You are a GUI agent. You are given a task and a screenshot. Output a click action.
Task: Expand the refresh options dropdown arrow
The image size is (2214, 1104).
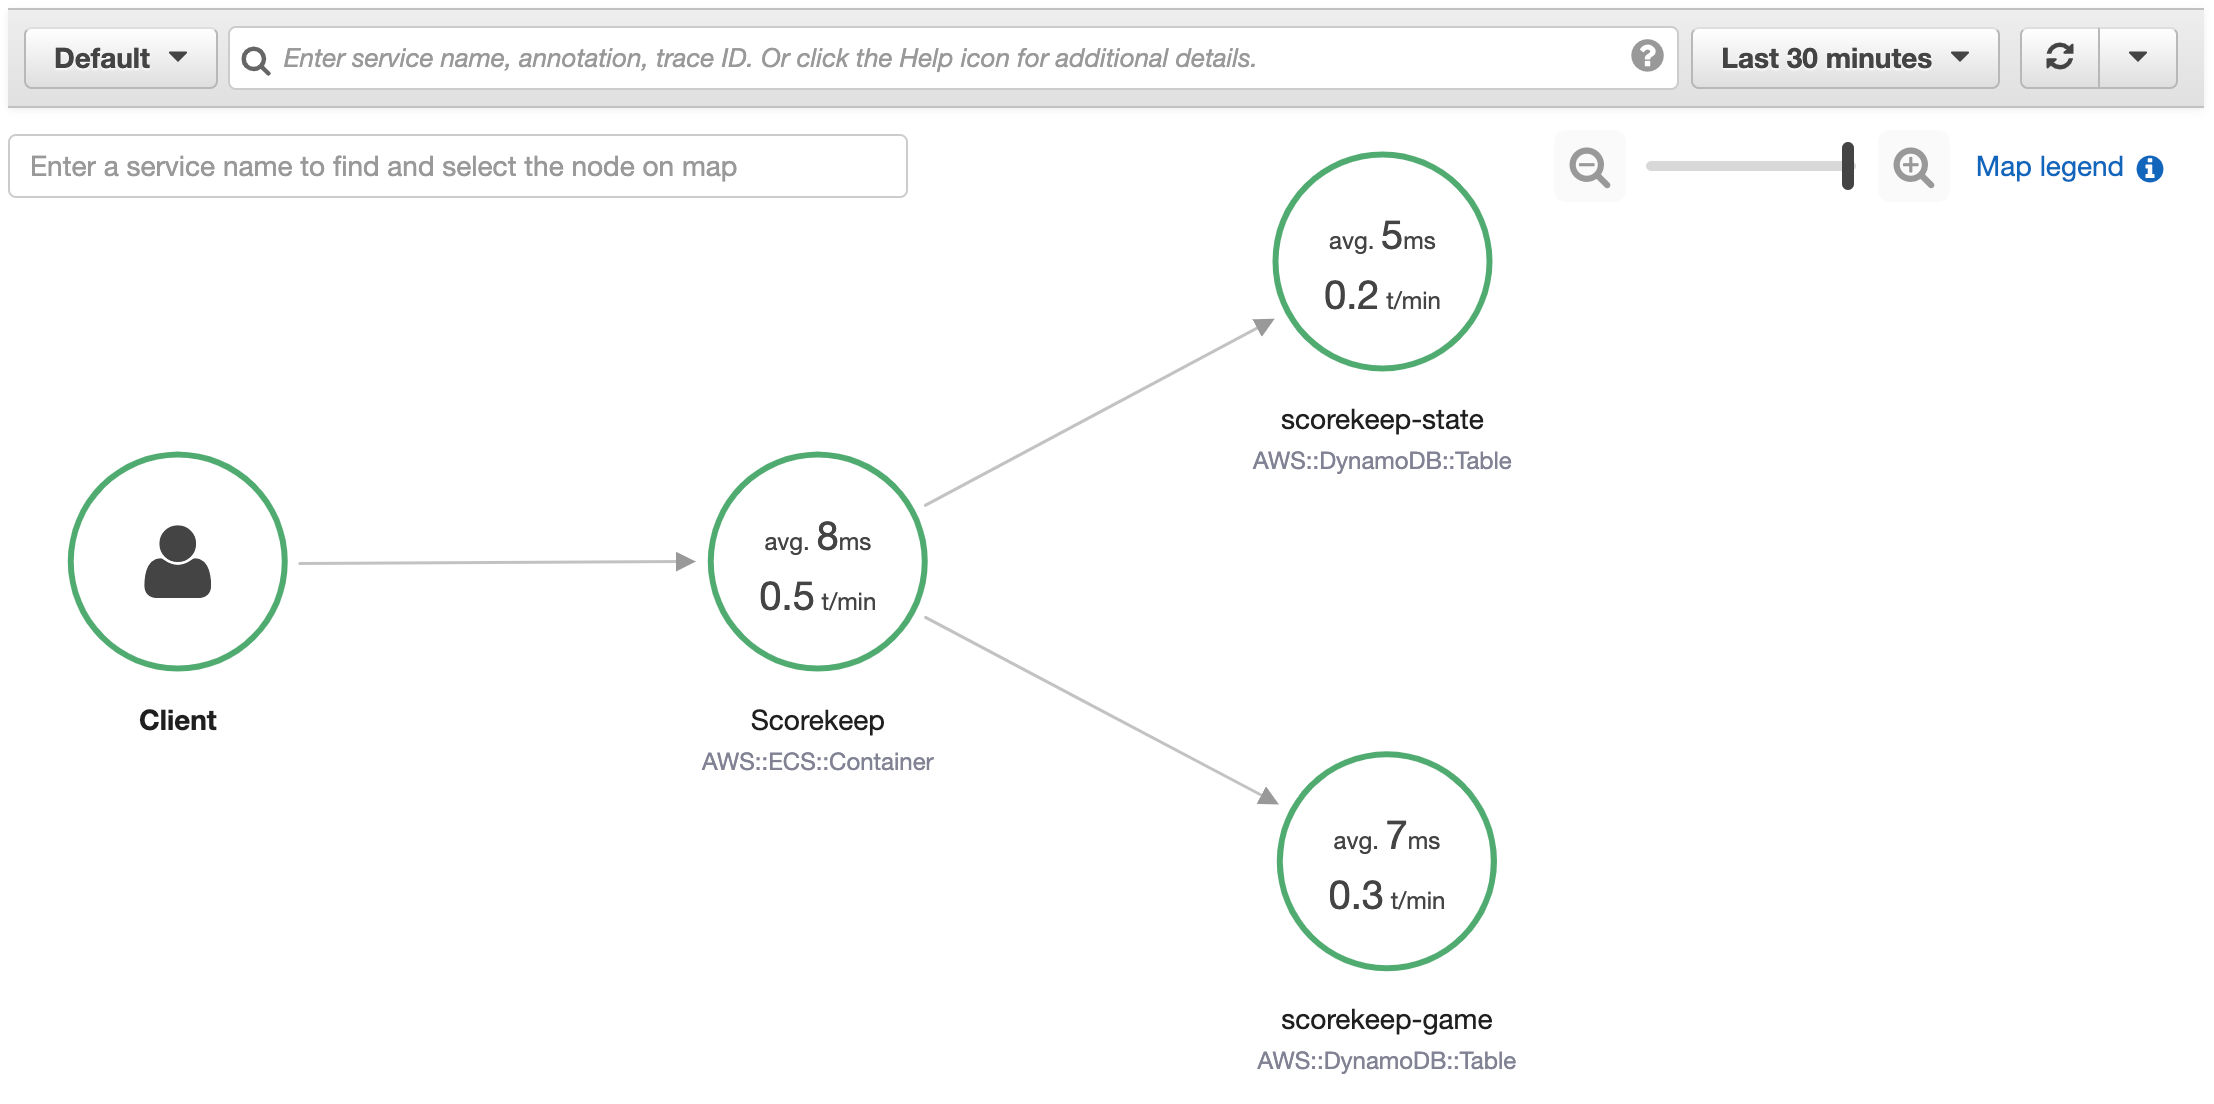coord(2138,58)
